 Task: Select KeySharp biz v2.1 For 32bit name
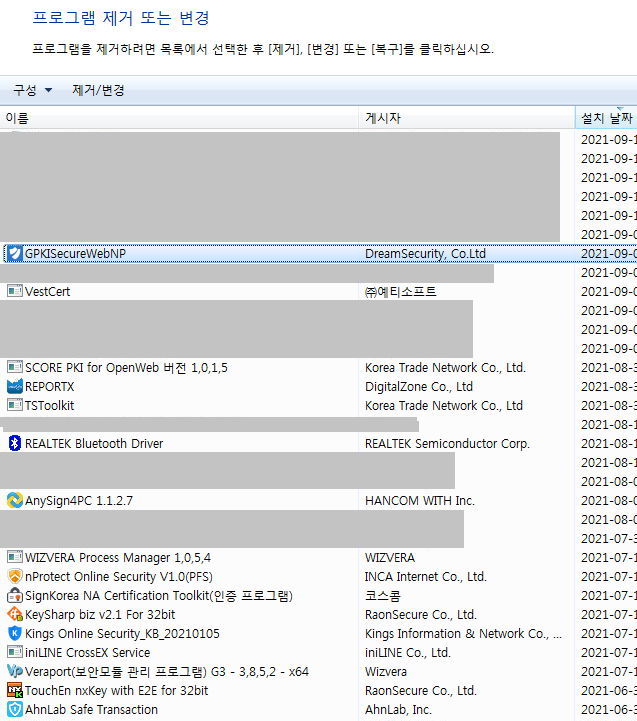coord(100,615)
